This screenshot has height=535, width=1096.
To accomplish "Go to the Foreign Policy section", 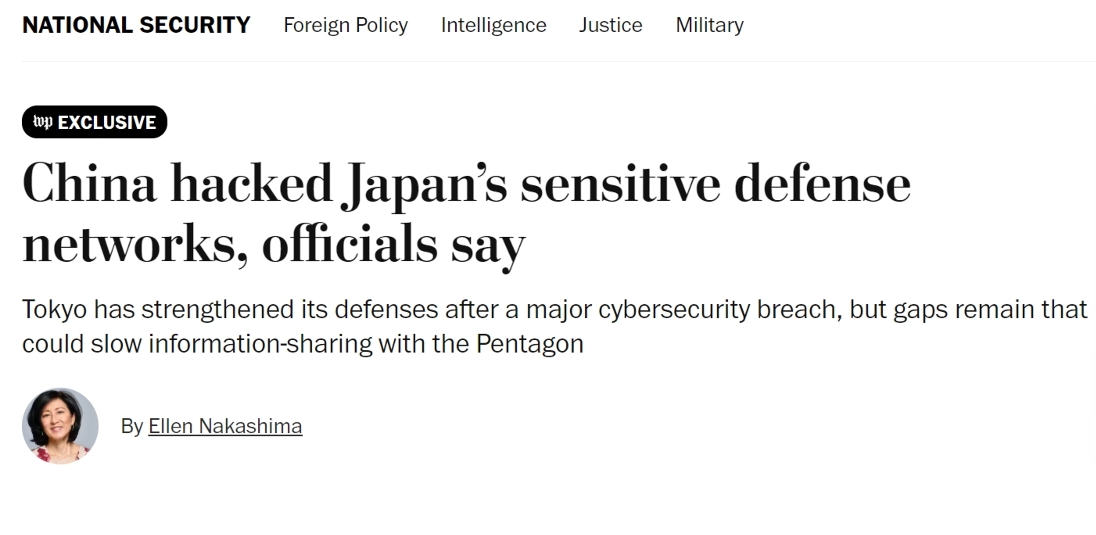I will [345, 25].
